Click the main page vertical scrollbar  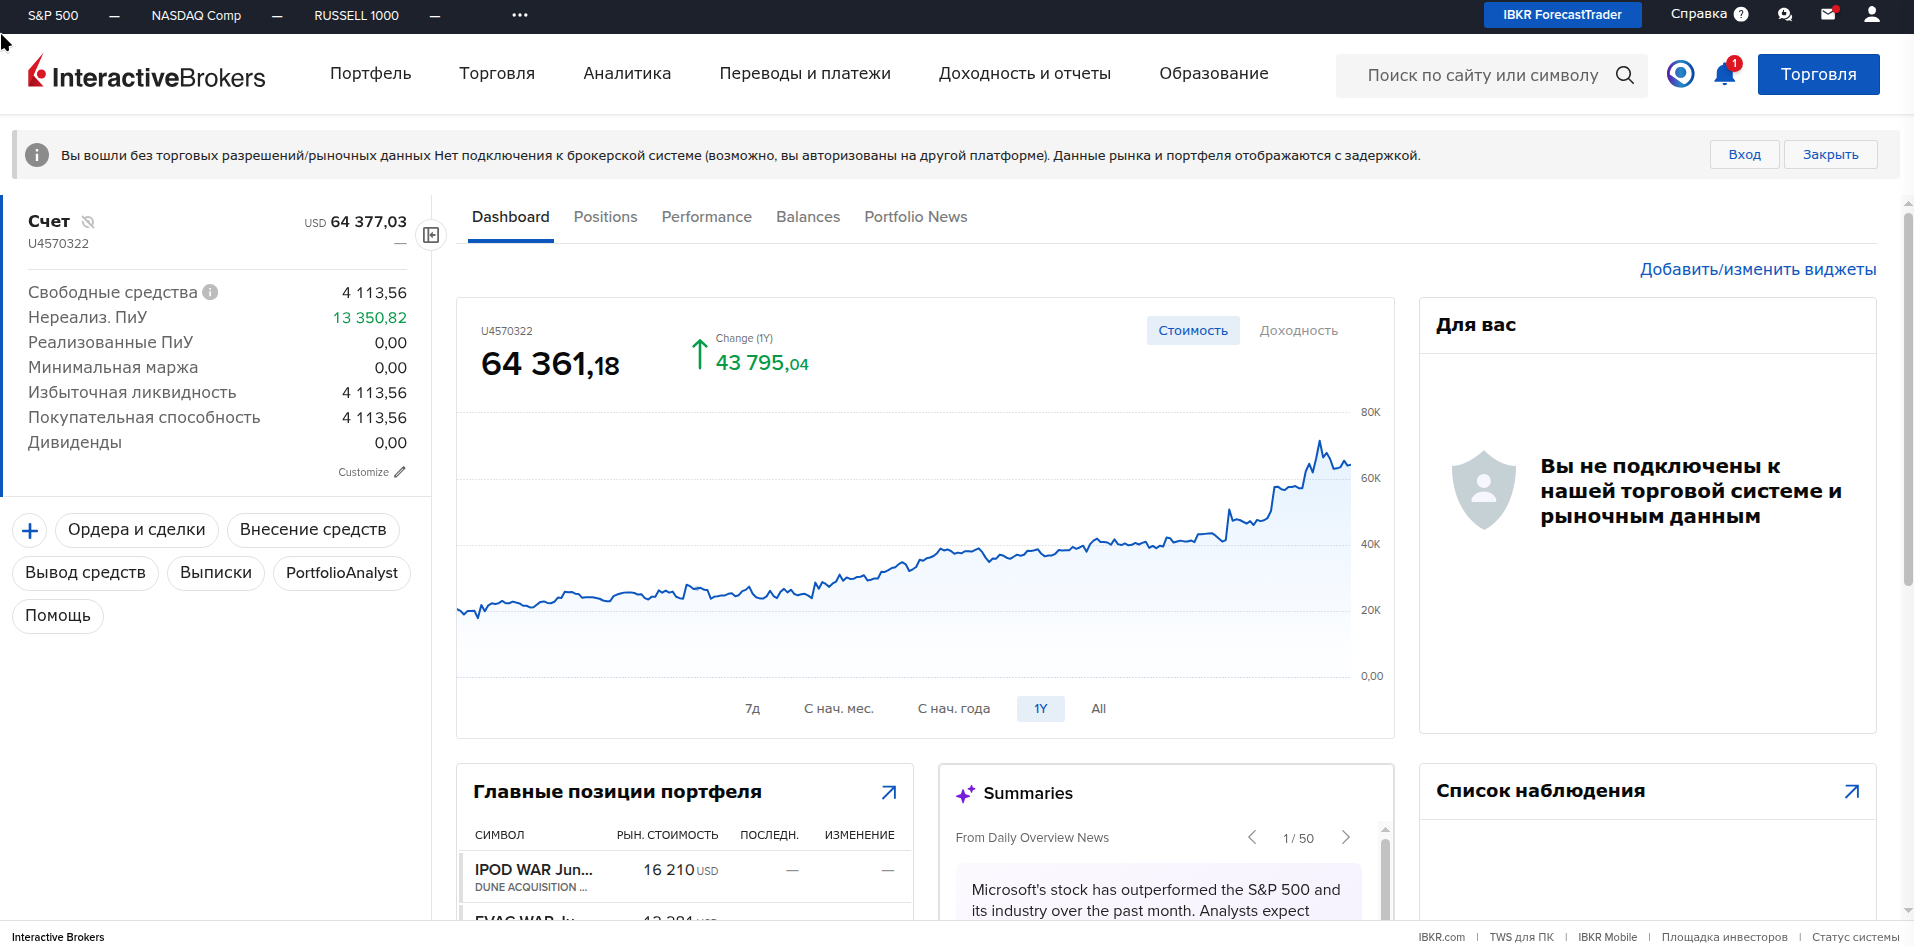(x=1908, y=398)
